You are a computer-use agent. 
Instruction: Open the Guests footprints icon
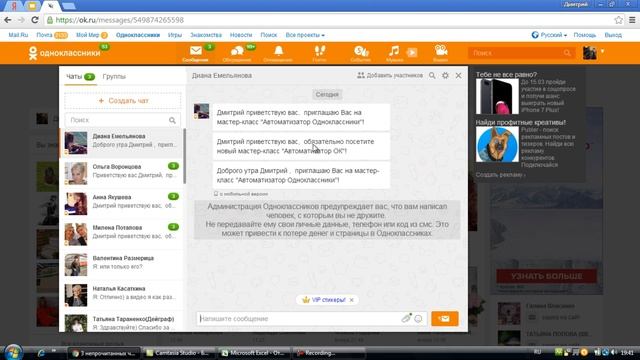[x=320, y=51]
